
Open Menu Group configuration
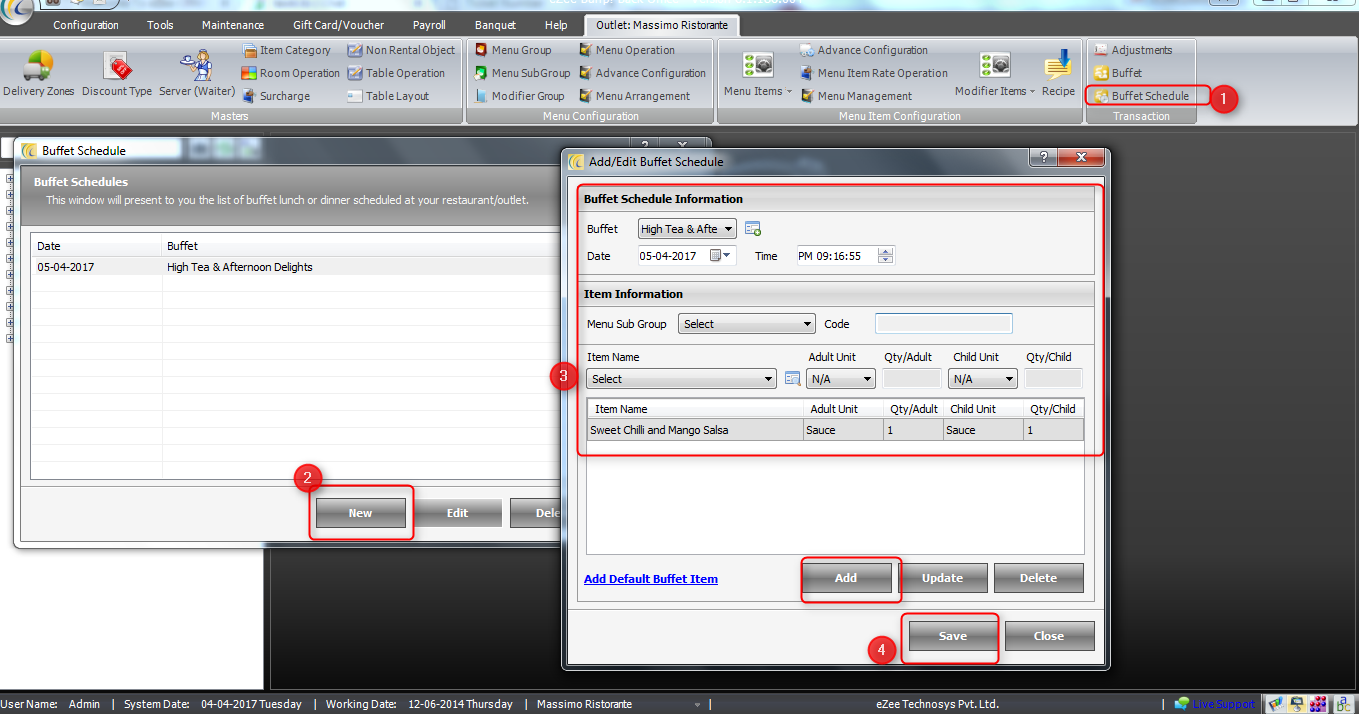click(x=512, y=50)
